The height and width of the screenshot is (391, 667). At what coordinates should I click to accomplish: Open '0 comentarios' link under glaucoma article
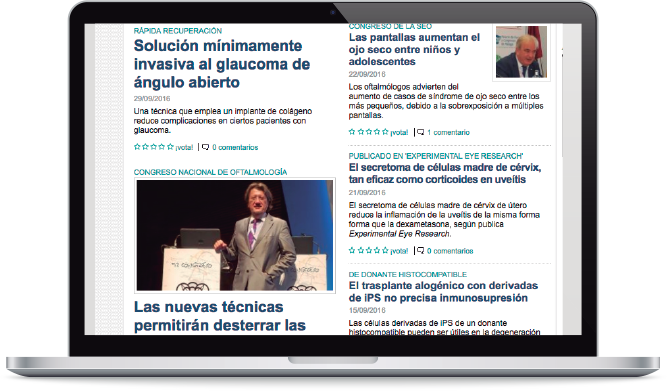point(235,147)
